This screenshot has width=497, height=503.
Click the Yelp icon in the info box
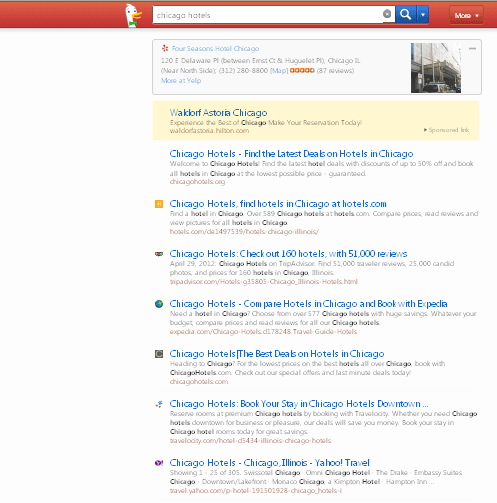tap(165, 48)
